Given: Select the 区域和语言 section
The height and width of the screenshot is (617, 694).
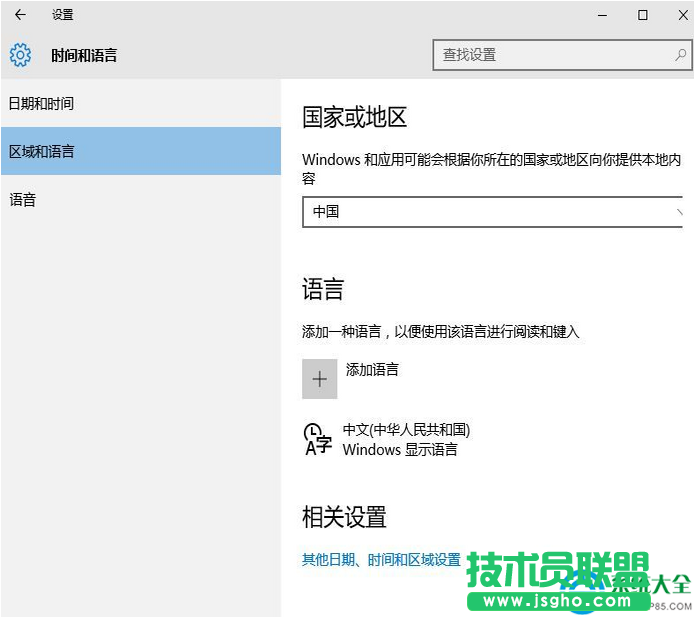Looking at the screenshot, I should [141, 151].
